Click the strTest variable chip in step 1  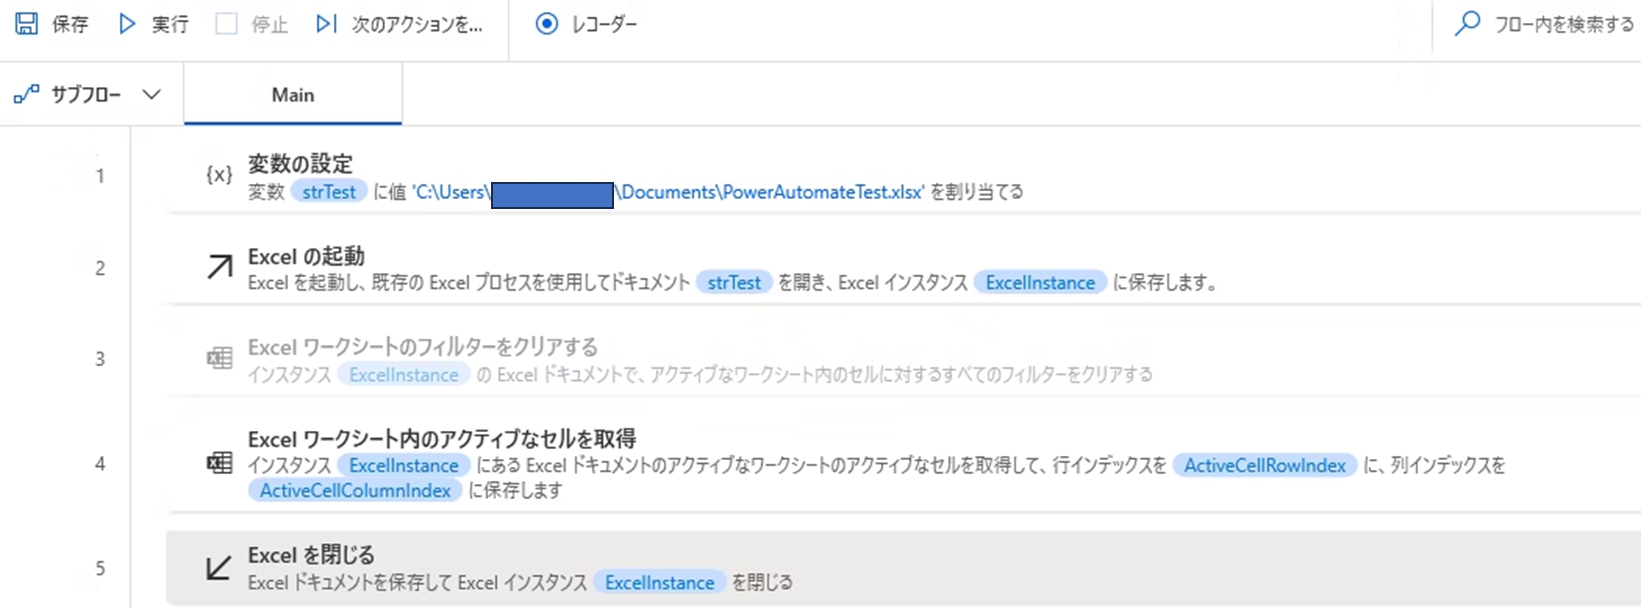(x=329, y=192)
